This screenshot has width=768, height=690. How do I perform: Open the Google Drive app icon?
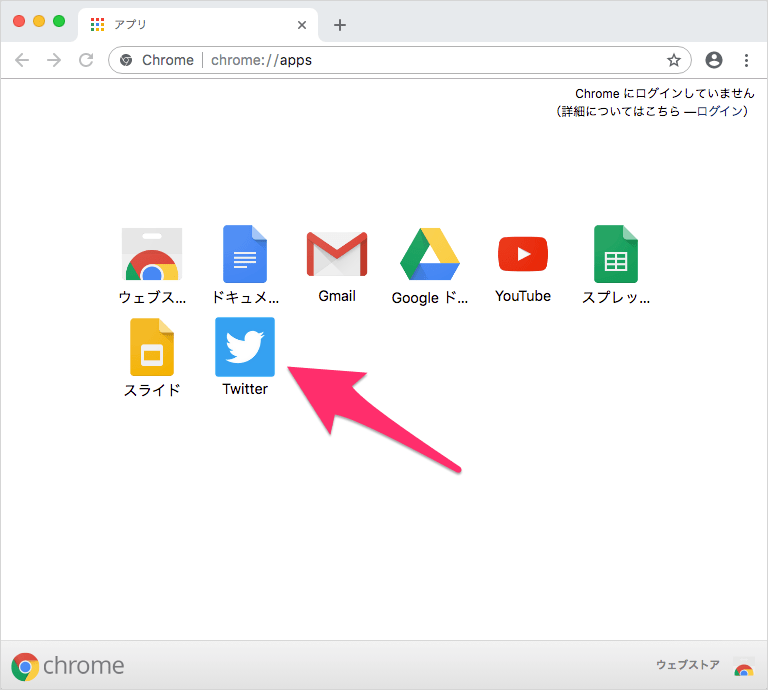[430, 254]
